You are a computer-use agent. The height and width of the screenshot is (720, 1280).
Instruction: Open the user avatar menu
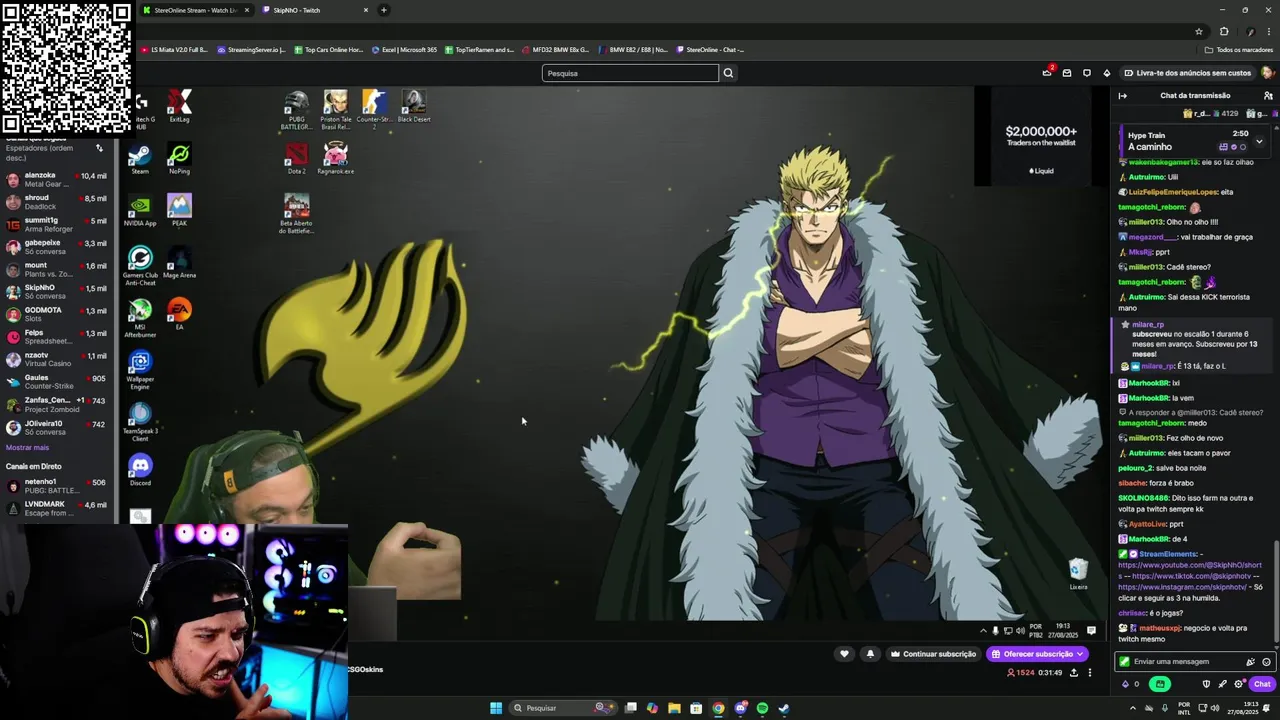1267,73
